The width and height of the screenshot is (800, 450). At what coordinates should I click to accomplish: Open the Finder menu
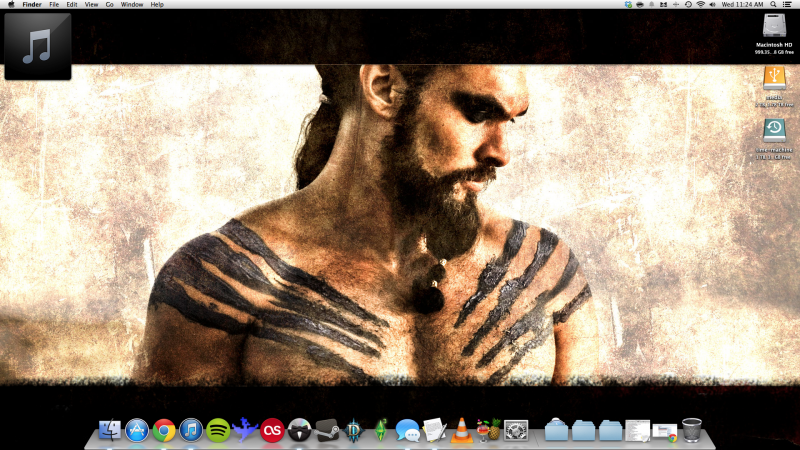tap(32, 5)
